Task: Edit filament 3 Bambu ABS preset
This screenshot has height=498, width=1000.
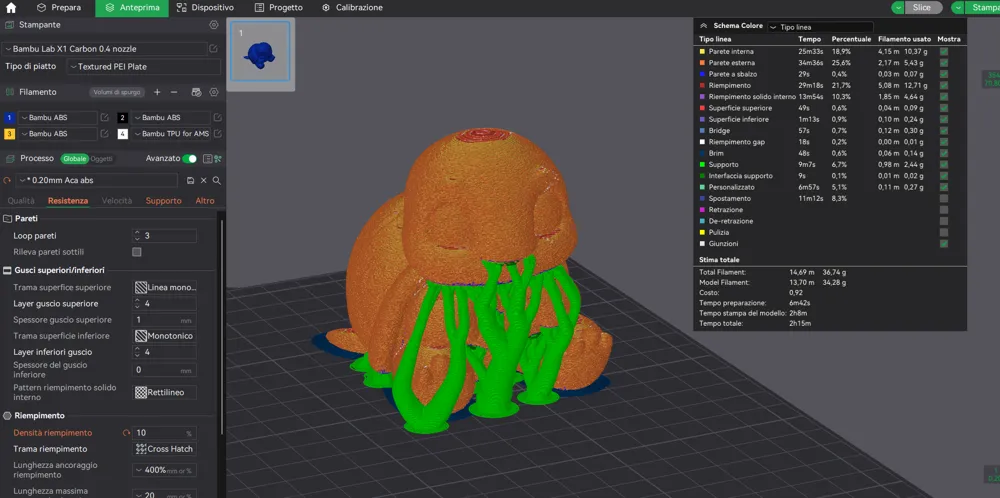Action: click(105, 134)
